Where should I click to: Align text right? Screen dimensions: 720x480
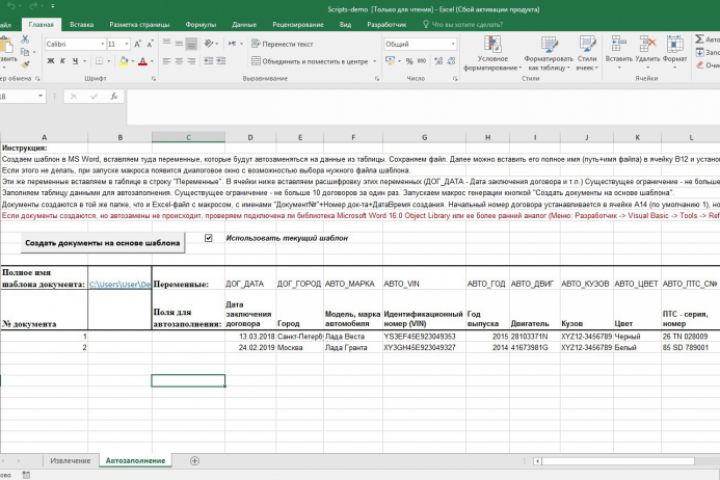click(x=191, y=61)
